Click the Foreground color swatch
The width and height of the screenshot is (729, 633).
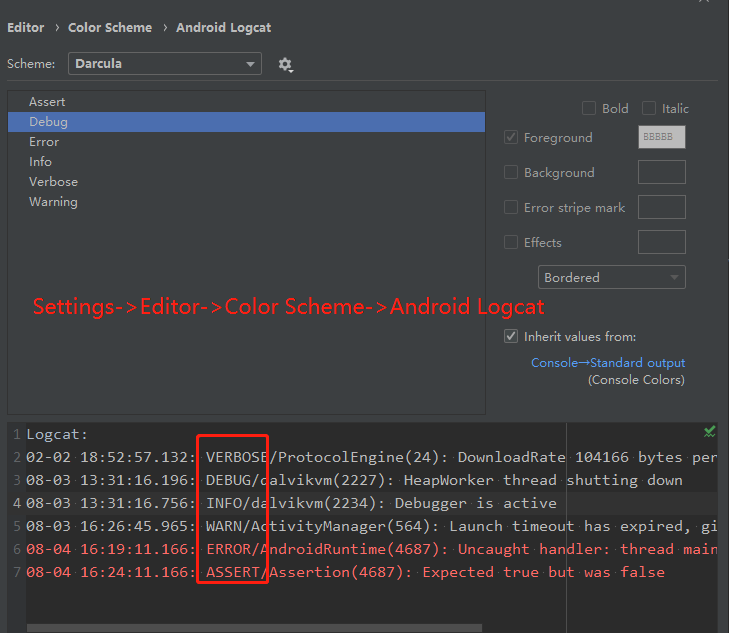click(661, 137)
